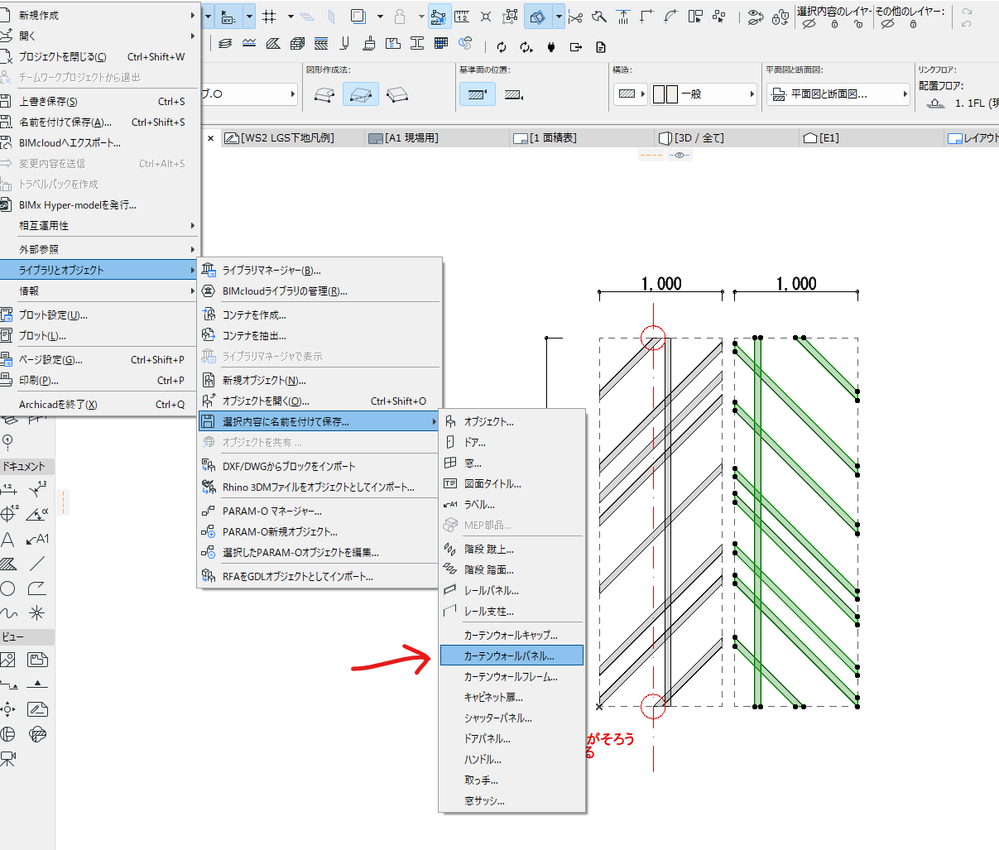
Task: Select the Hotspot tool
Action: click(37, 614)
